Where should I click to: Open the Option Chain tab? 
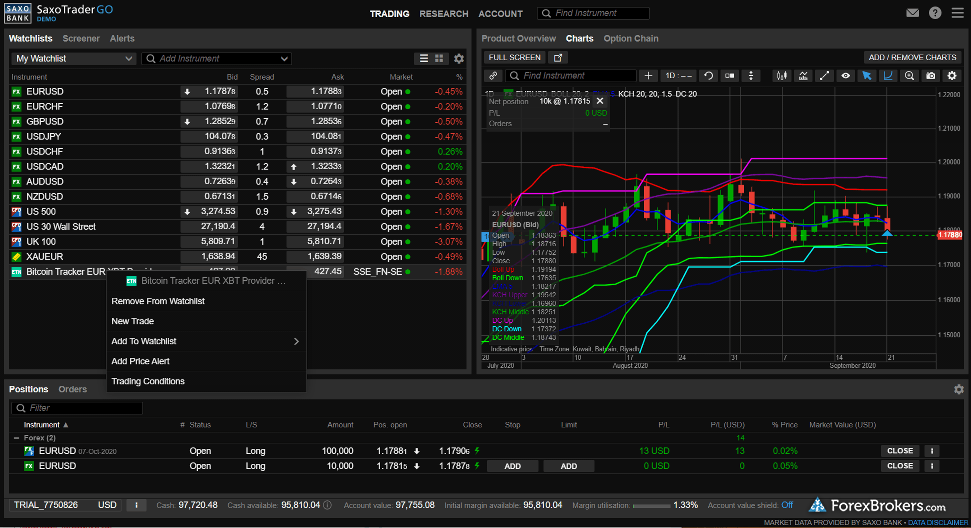(630, 38)
